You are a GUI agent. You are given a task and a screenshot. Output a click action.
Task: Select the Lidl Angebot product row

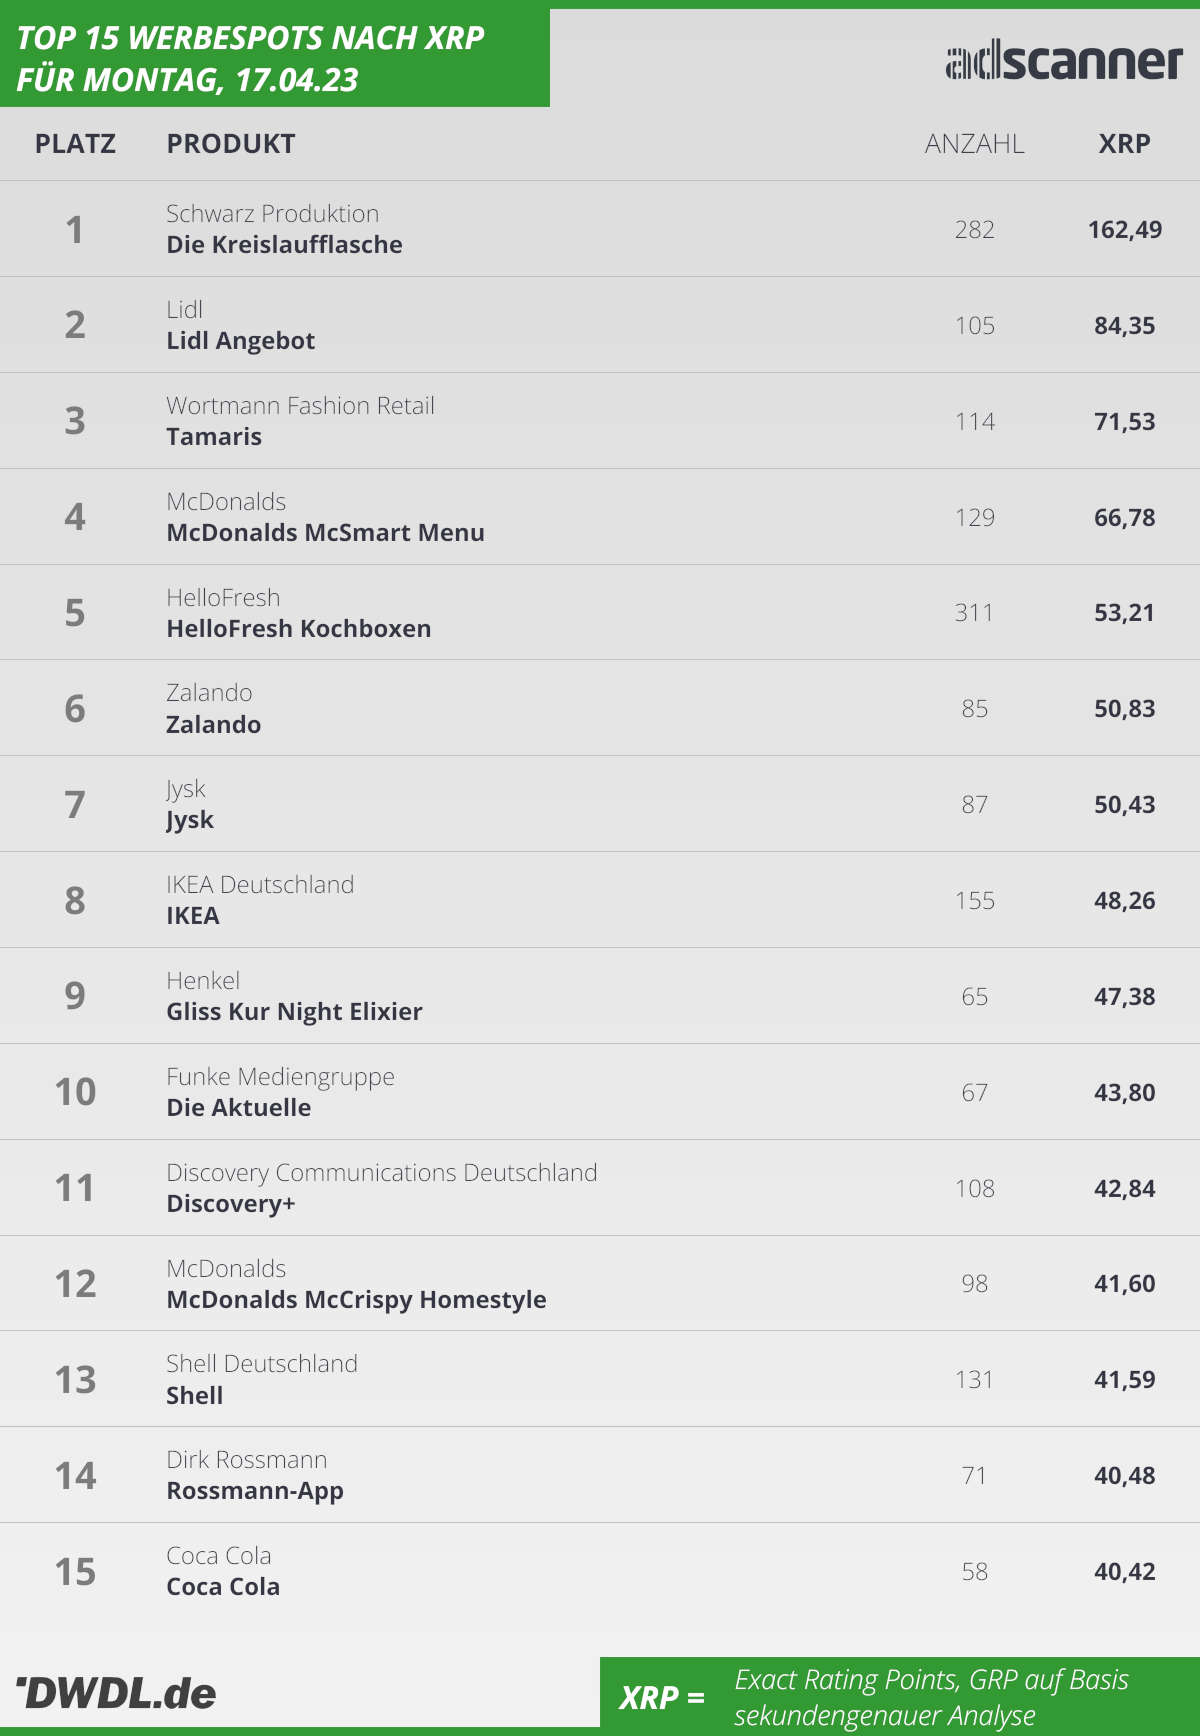(x=600, y=325)
